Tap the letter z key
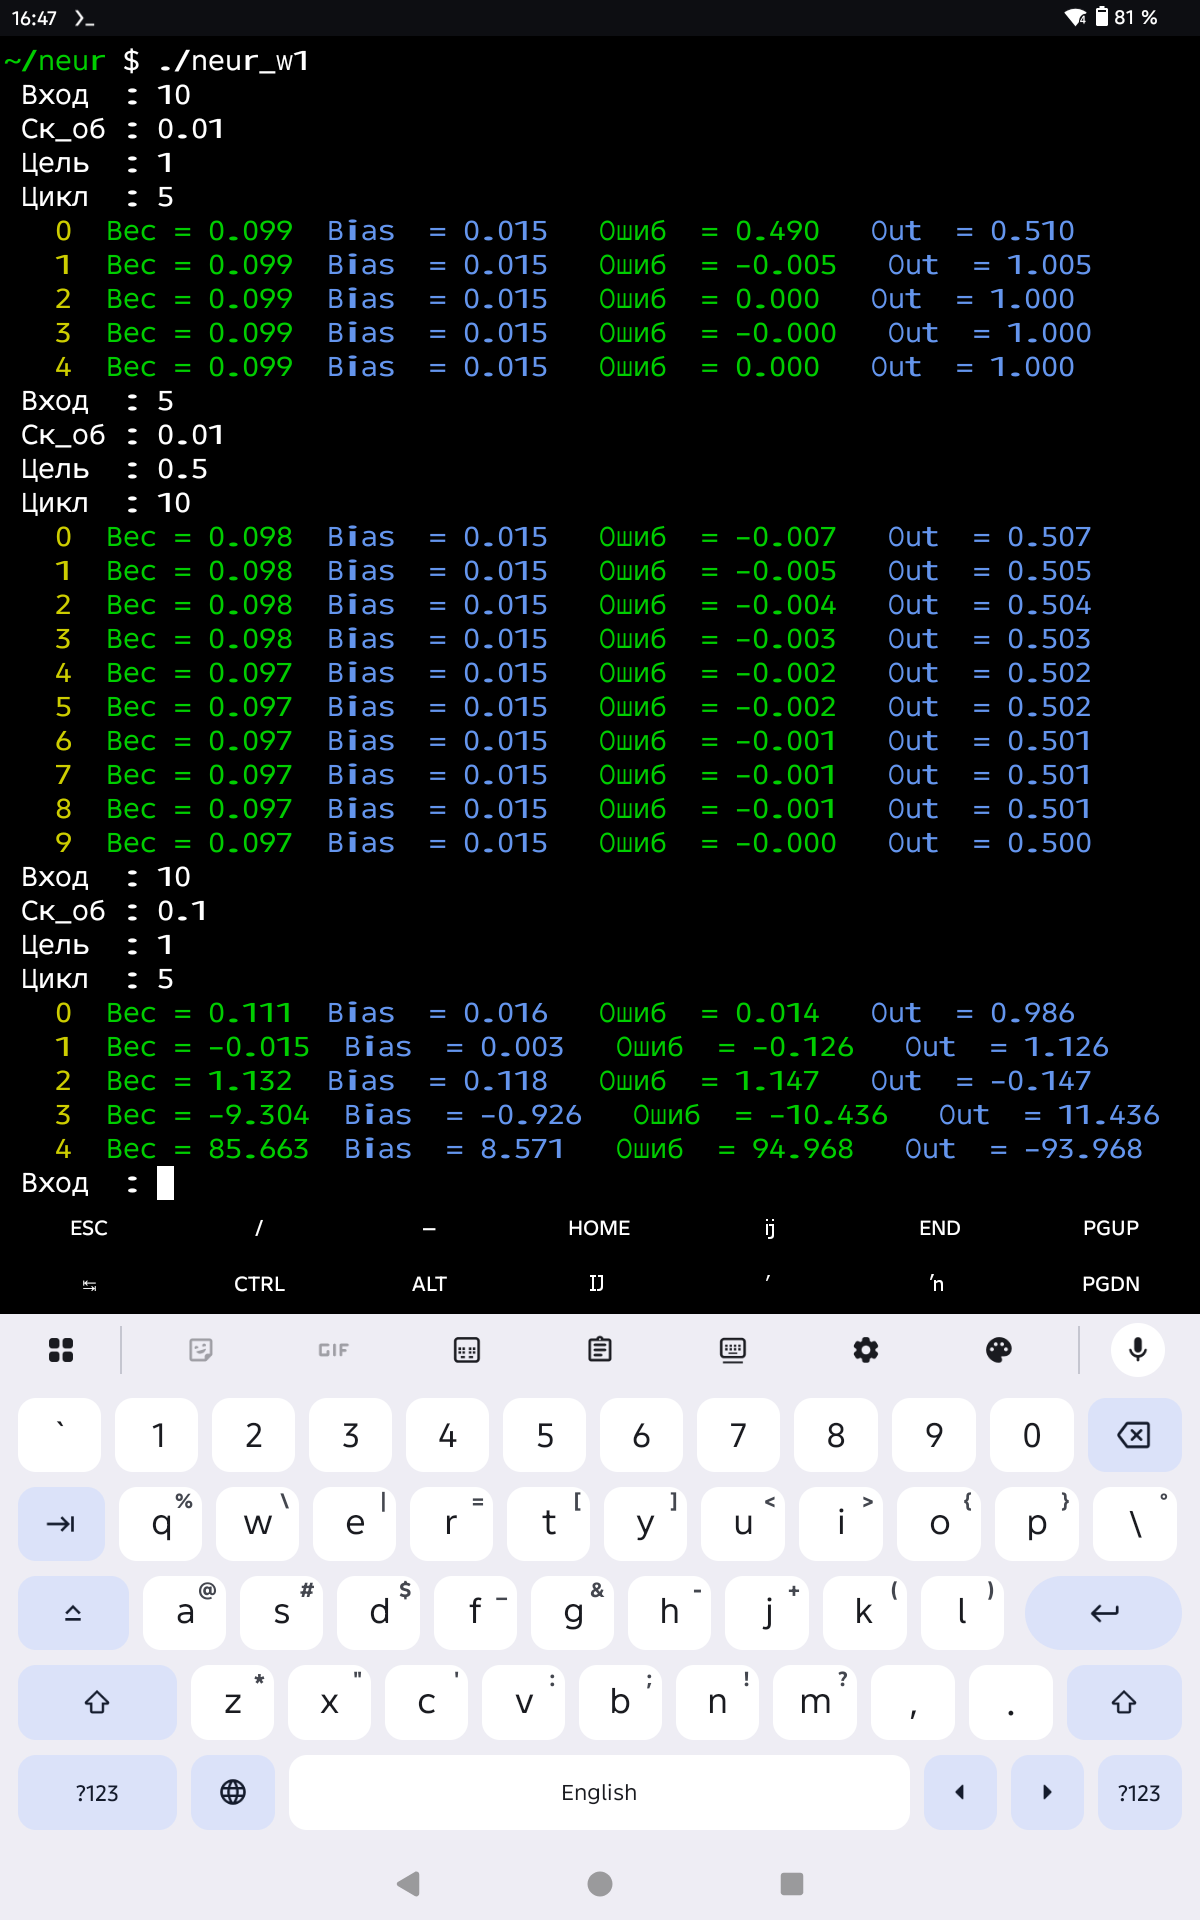The width and height of the screenshot is (1200, 1920). (232, 1702)
